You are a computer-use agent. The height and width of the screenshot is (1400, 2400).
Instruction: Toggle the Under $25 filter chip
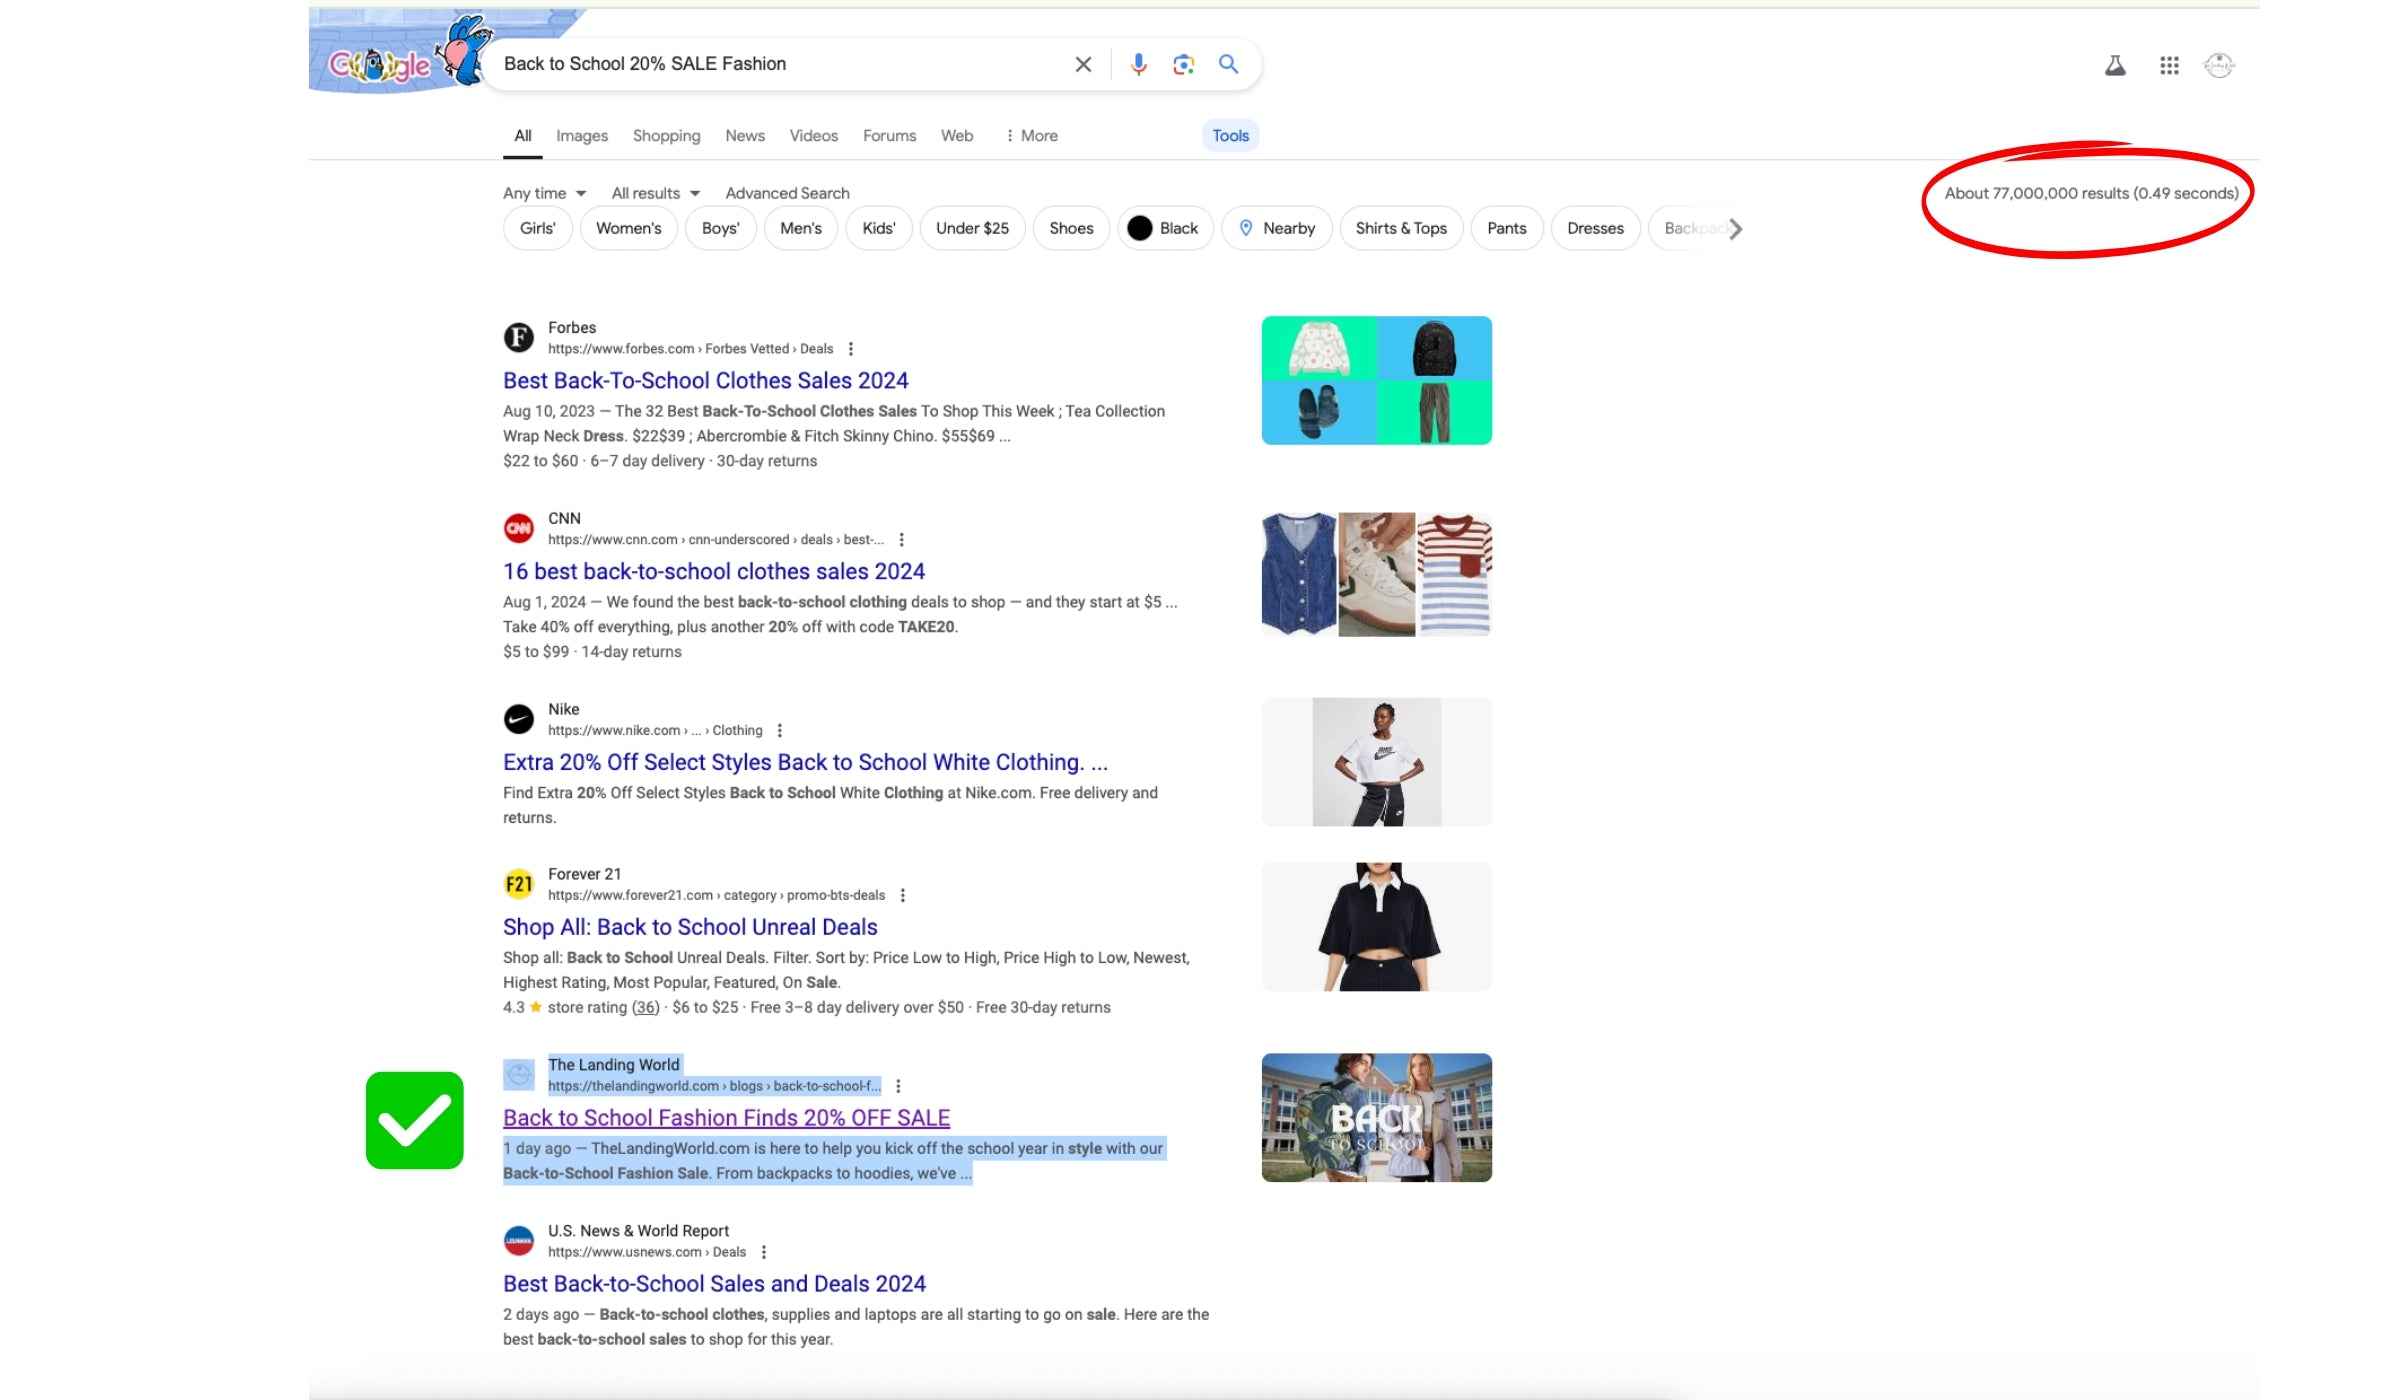click(972, 228)
